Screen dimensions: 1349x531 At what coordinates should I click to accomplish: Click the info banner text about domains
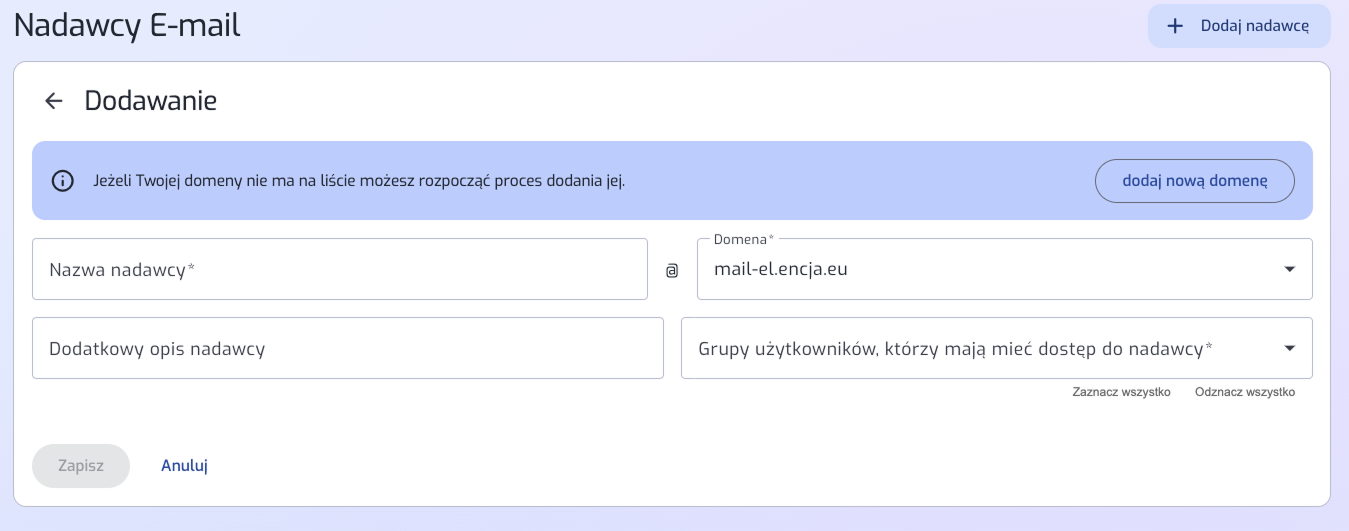[x=358, y=181]
